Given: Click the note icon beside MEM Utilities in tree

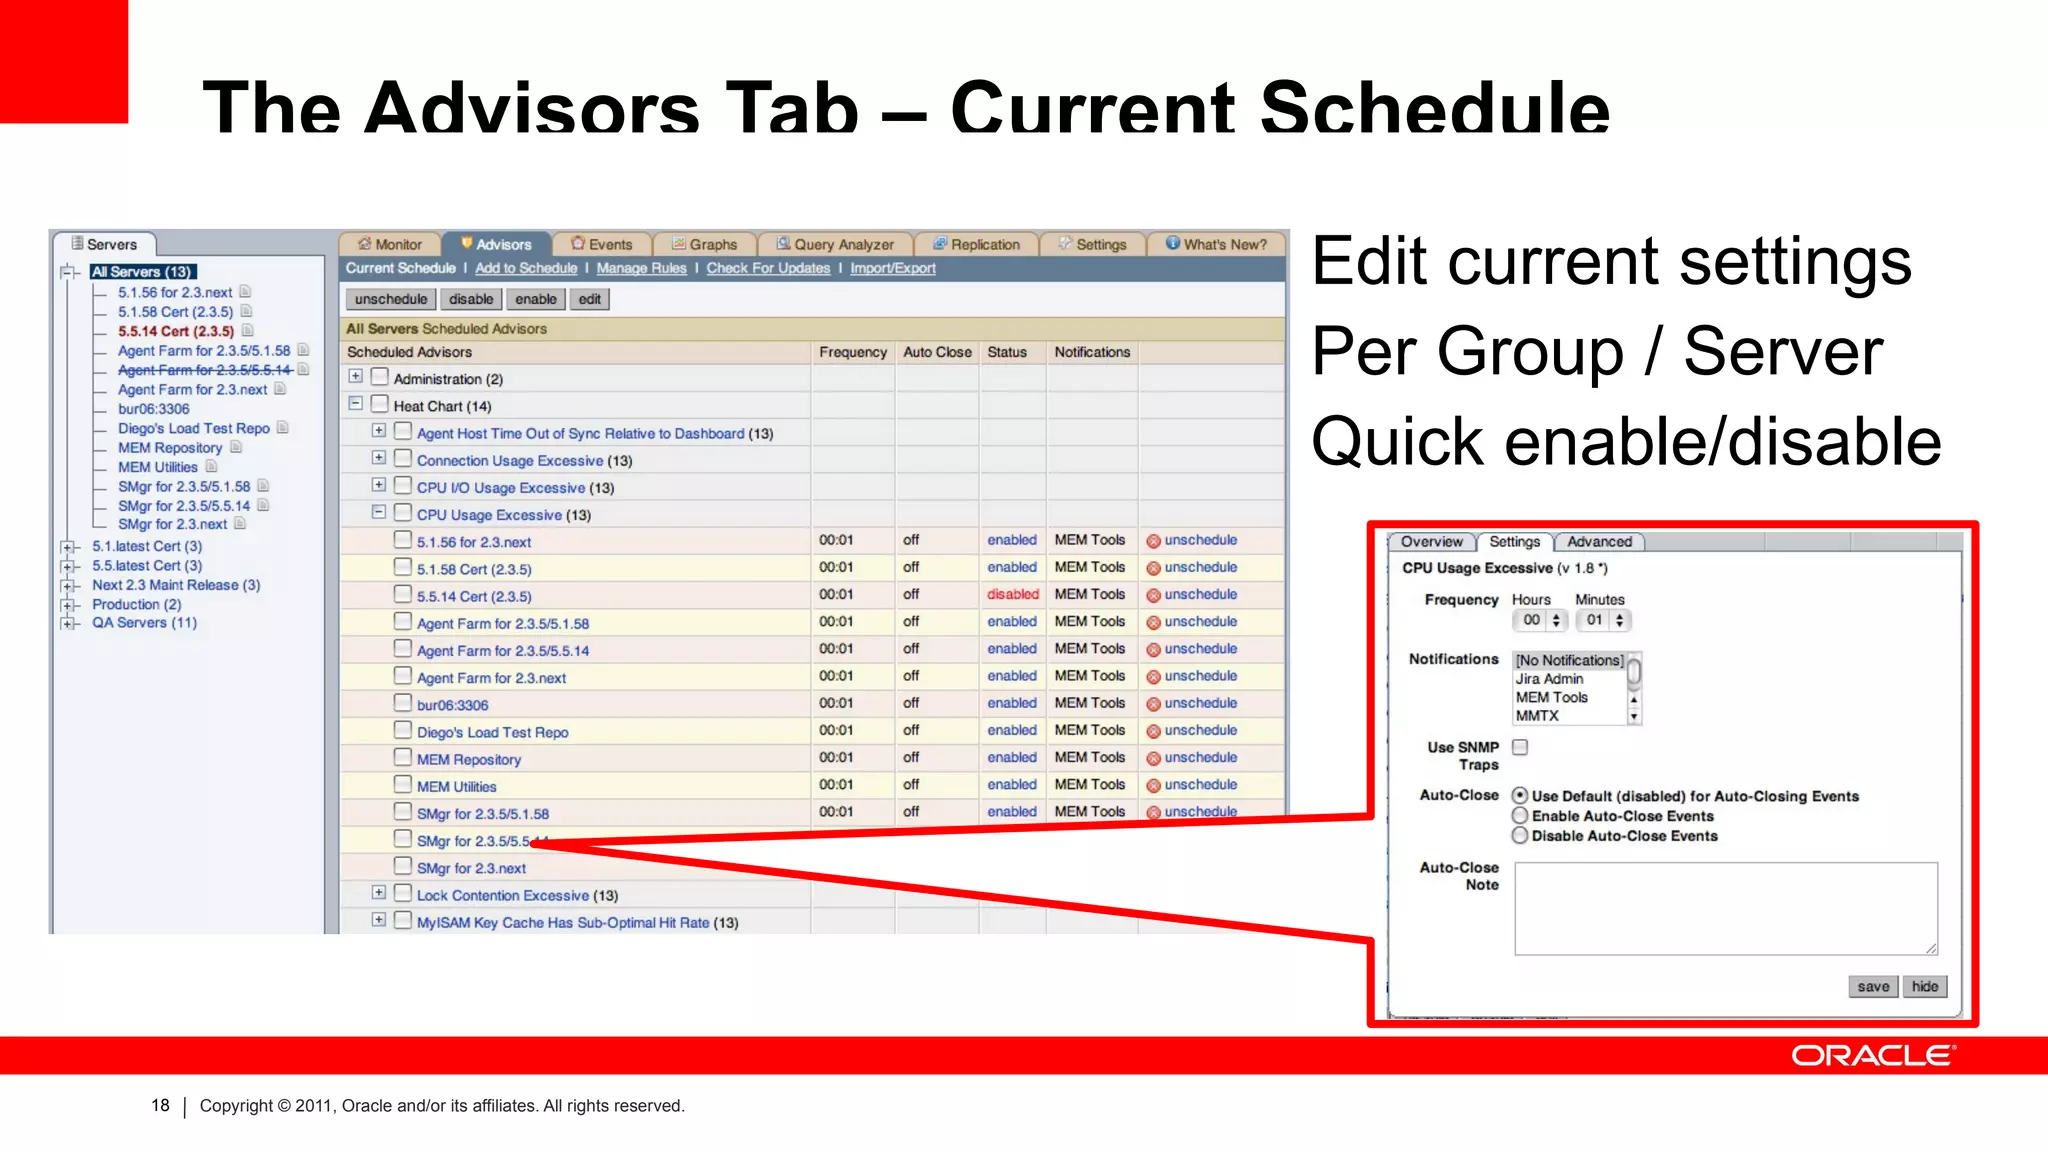Looking at the screenshot, I should tap(211, 466).
